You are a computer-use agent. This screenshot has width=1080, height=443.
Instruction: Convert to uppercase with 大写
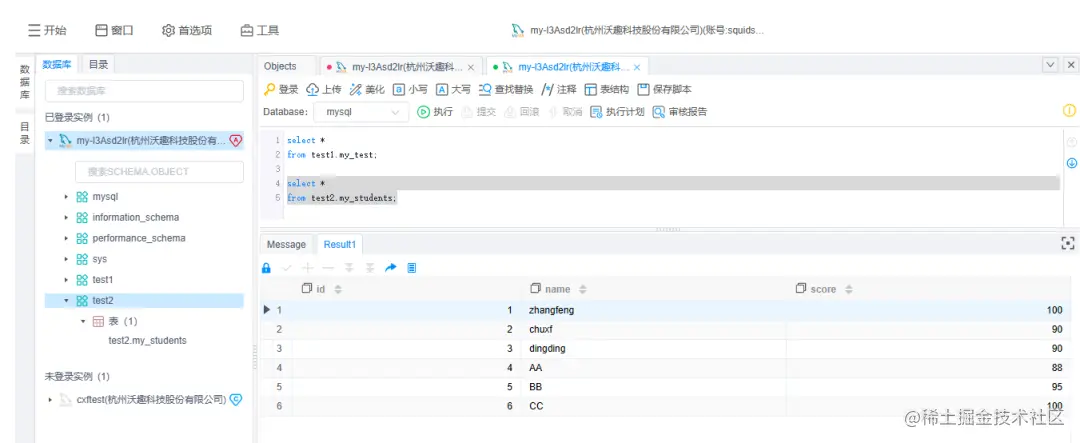(453, 90)
